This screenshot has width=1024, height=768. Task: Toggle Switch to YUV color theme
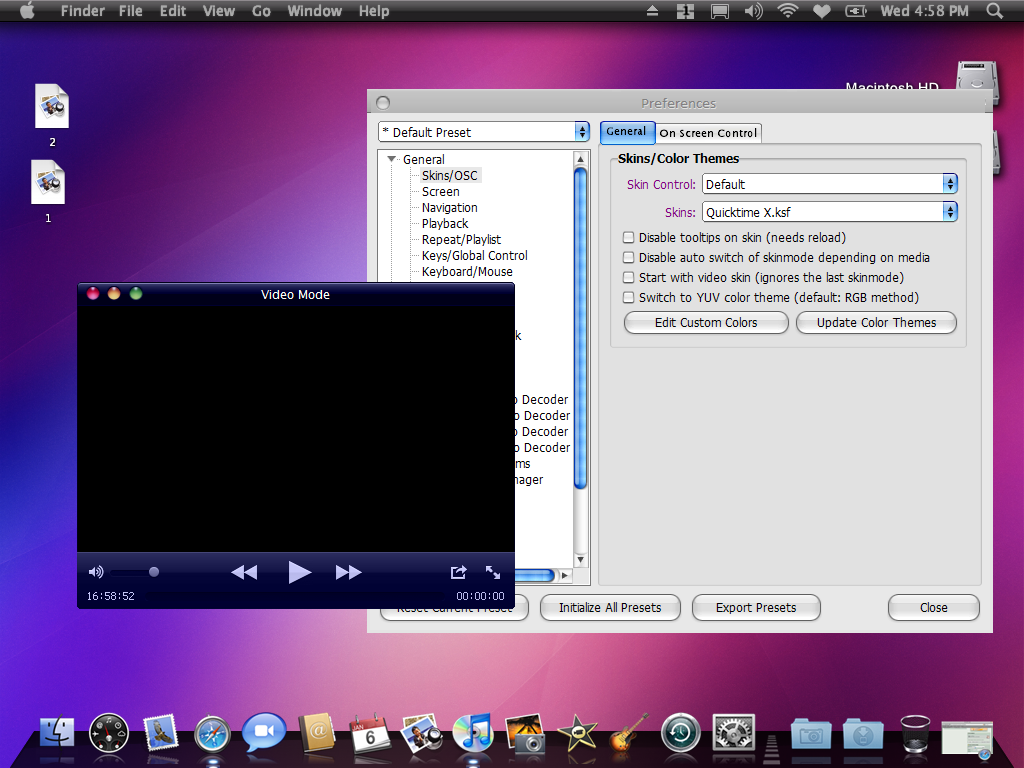pos(629,298)
